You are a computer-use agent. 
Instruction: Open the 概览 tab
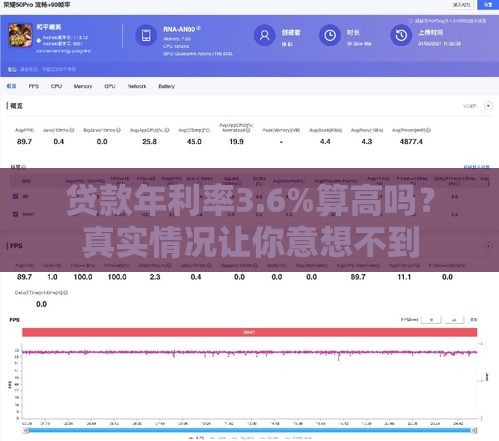(x=11, y=86)
